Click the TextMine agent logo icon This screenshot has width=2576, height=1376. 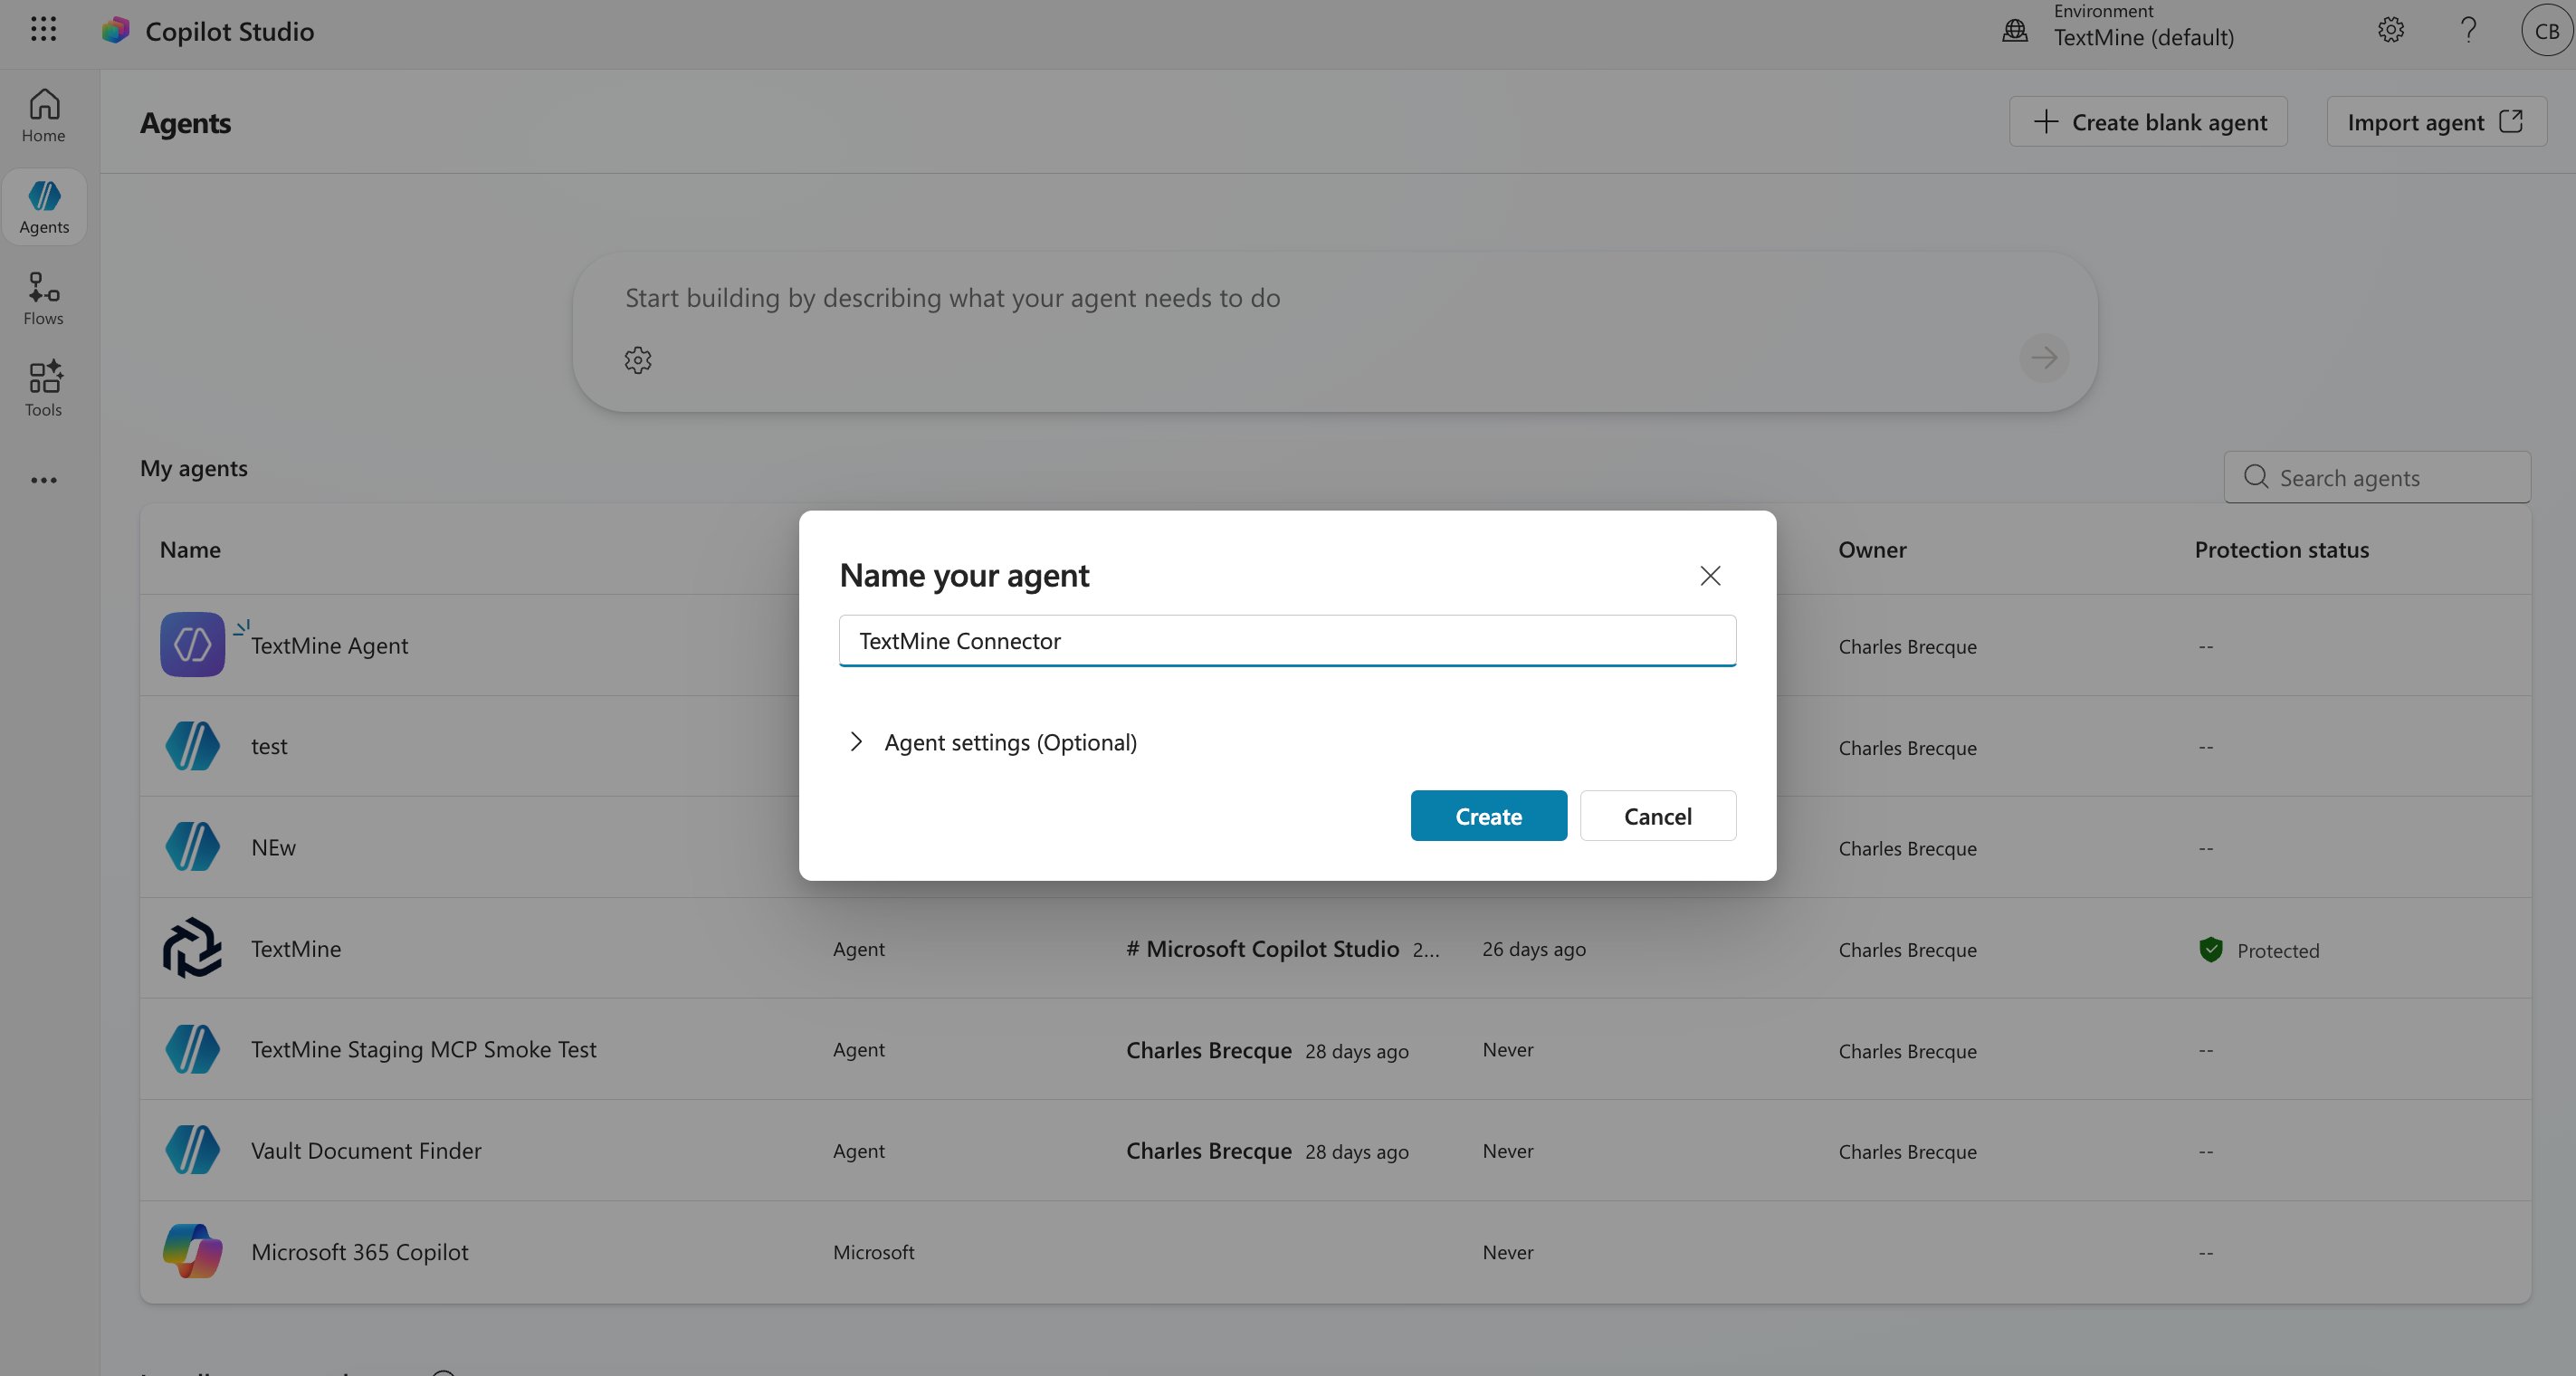pyautogui.click(x=193, y=948)
